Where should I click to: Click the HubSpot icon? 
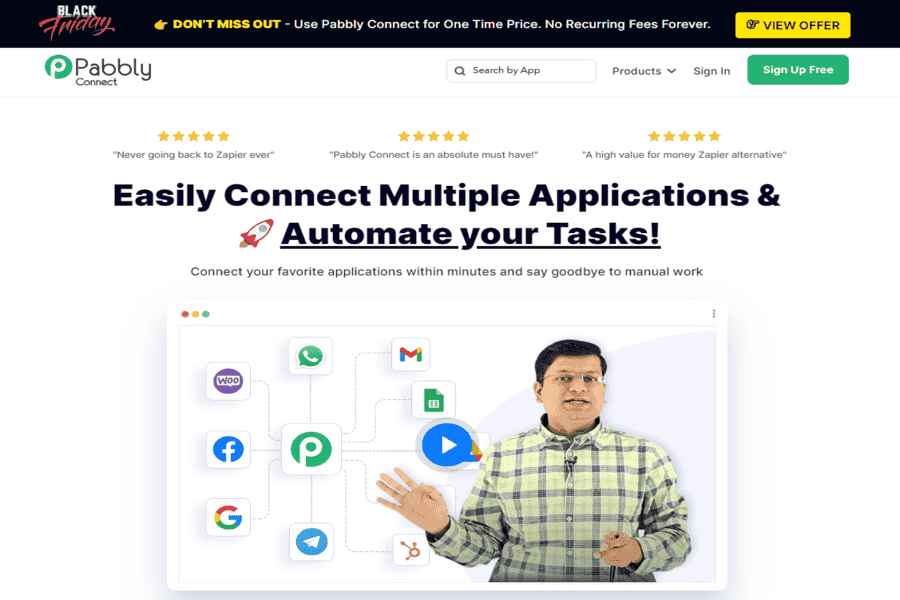tap(410, 550)
